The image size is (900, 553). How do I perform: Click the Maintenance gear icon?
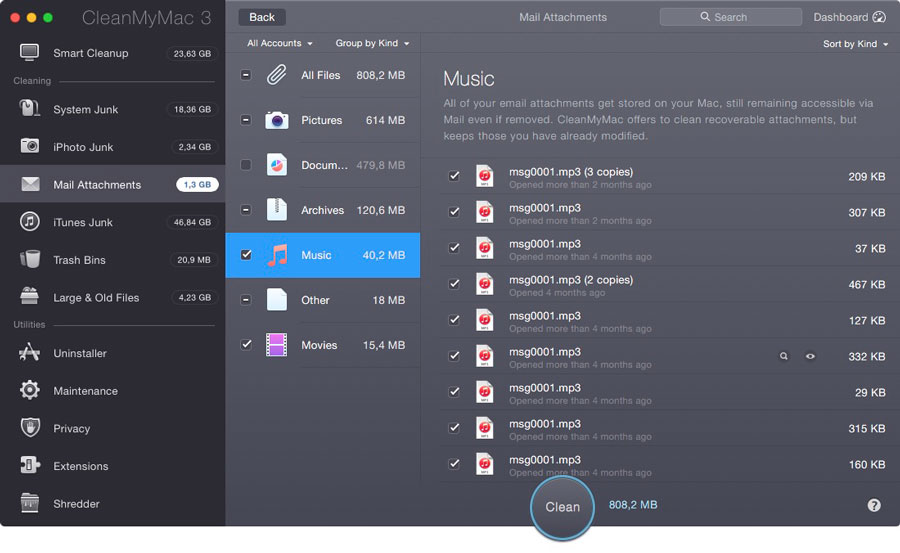30,390
